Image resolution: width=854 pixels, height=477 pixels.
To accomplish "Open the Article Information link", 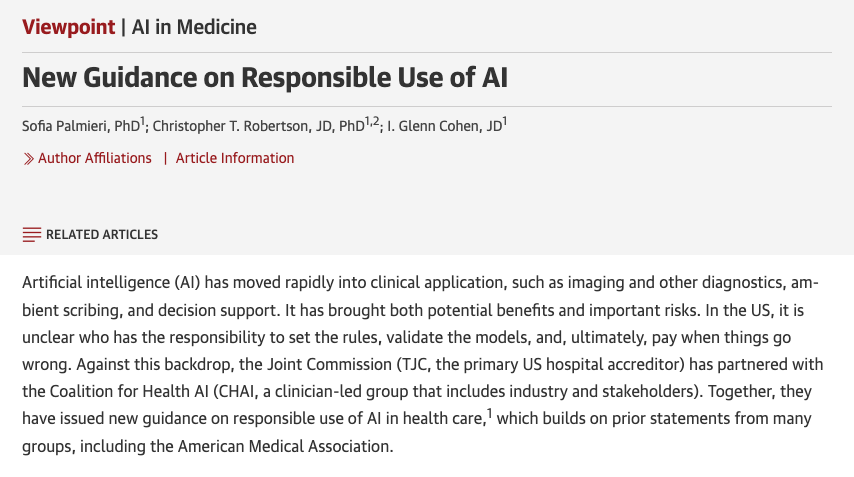I will (x=235, y=158).
